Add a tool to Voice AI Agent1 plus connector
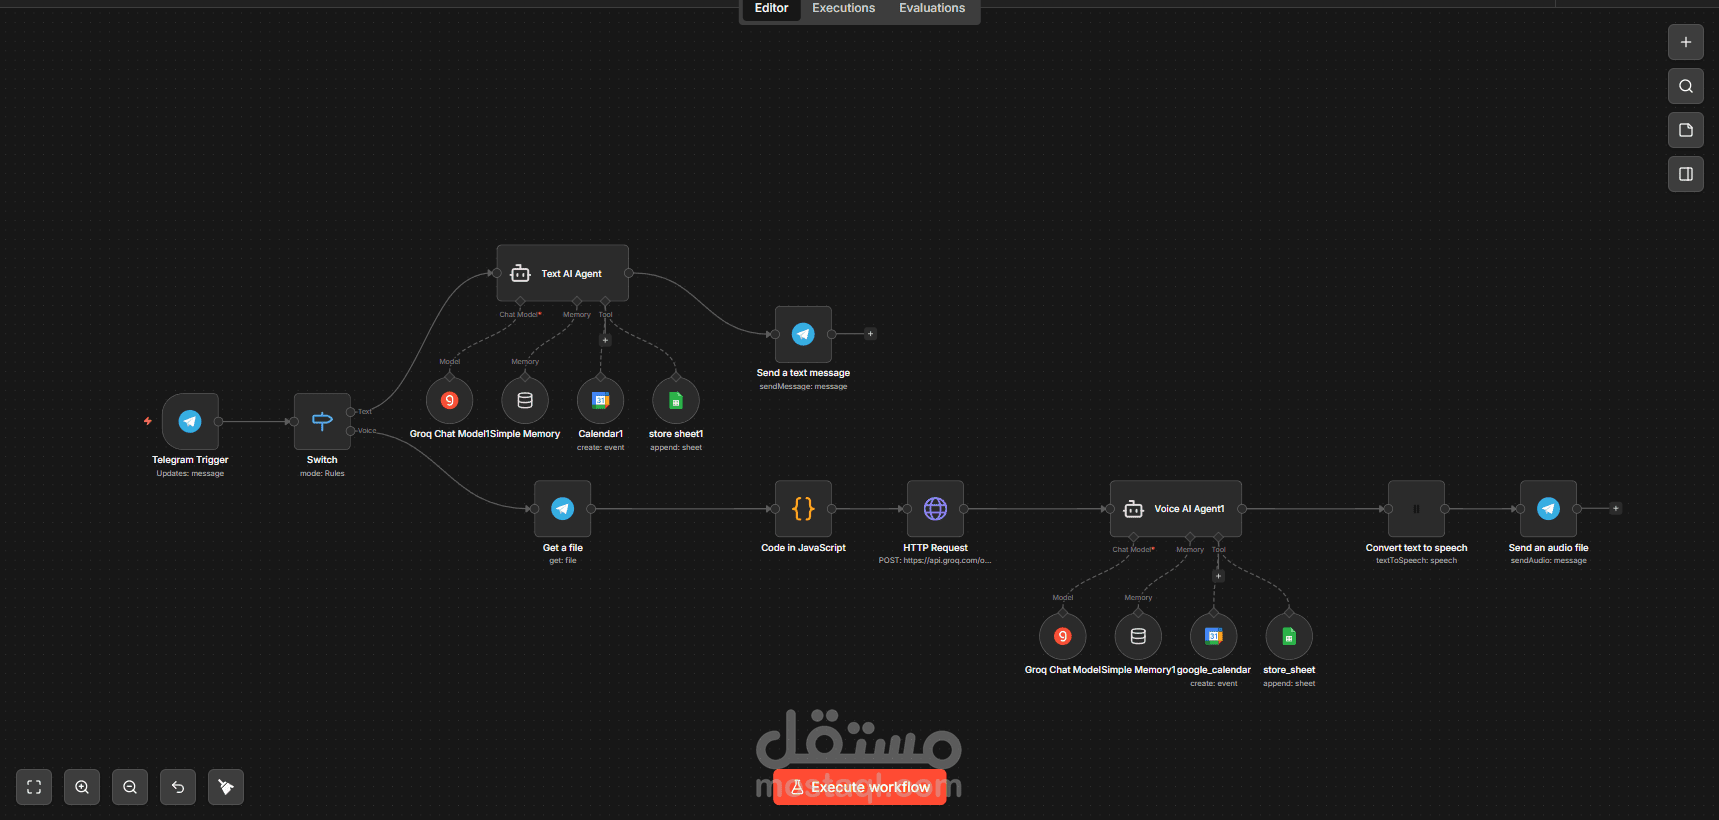Image resolution: width=1719 pixels, height=820 pixels. (x=1218, y=576)
